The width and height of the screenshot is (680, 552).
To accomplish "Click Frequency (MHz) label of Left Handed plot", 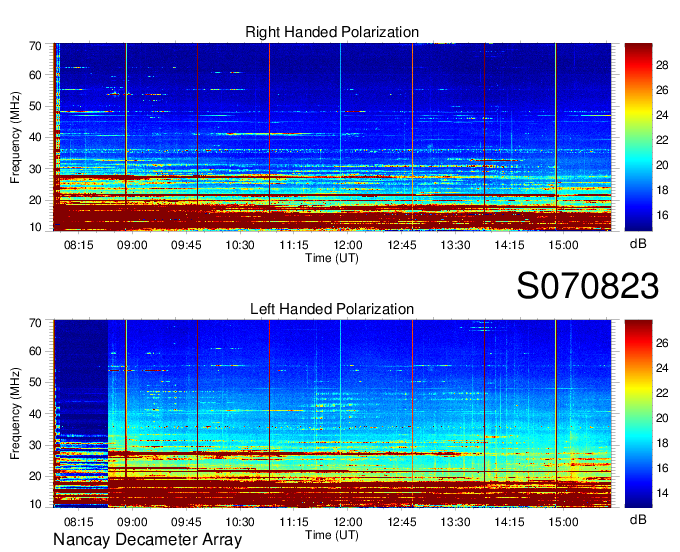I will coord(15,414).
